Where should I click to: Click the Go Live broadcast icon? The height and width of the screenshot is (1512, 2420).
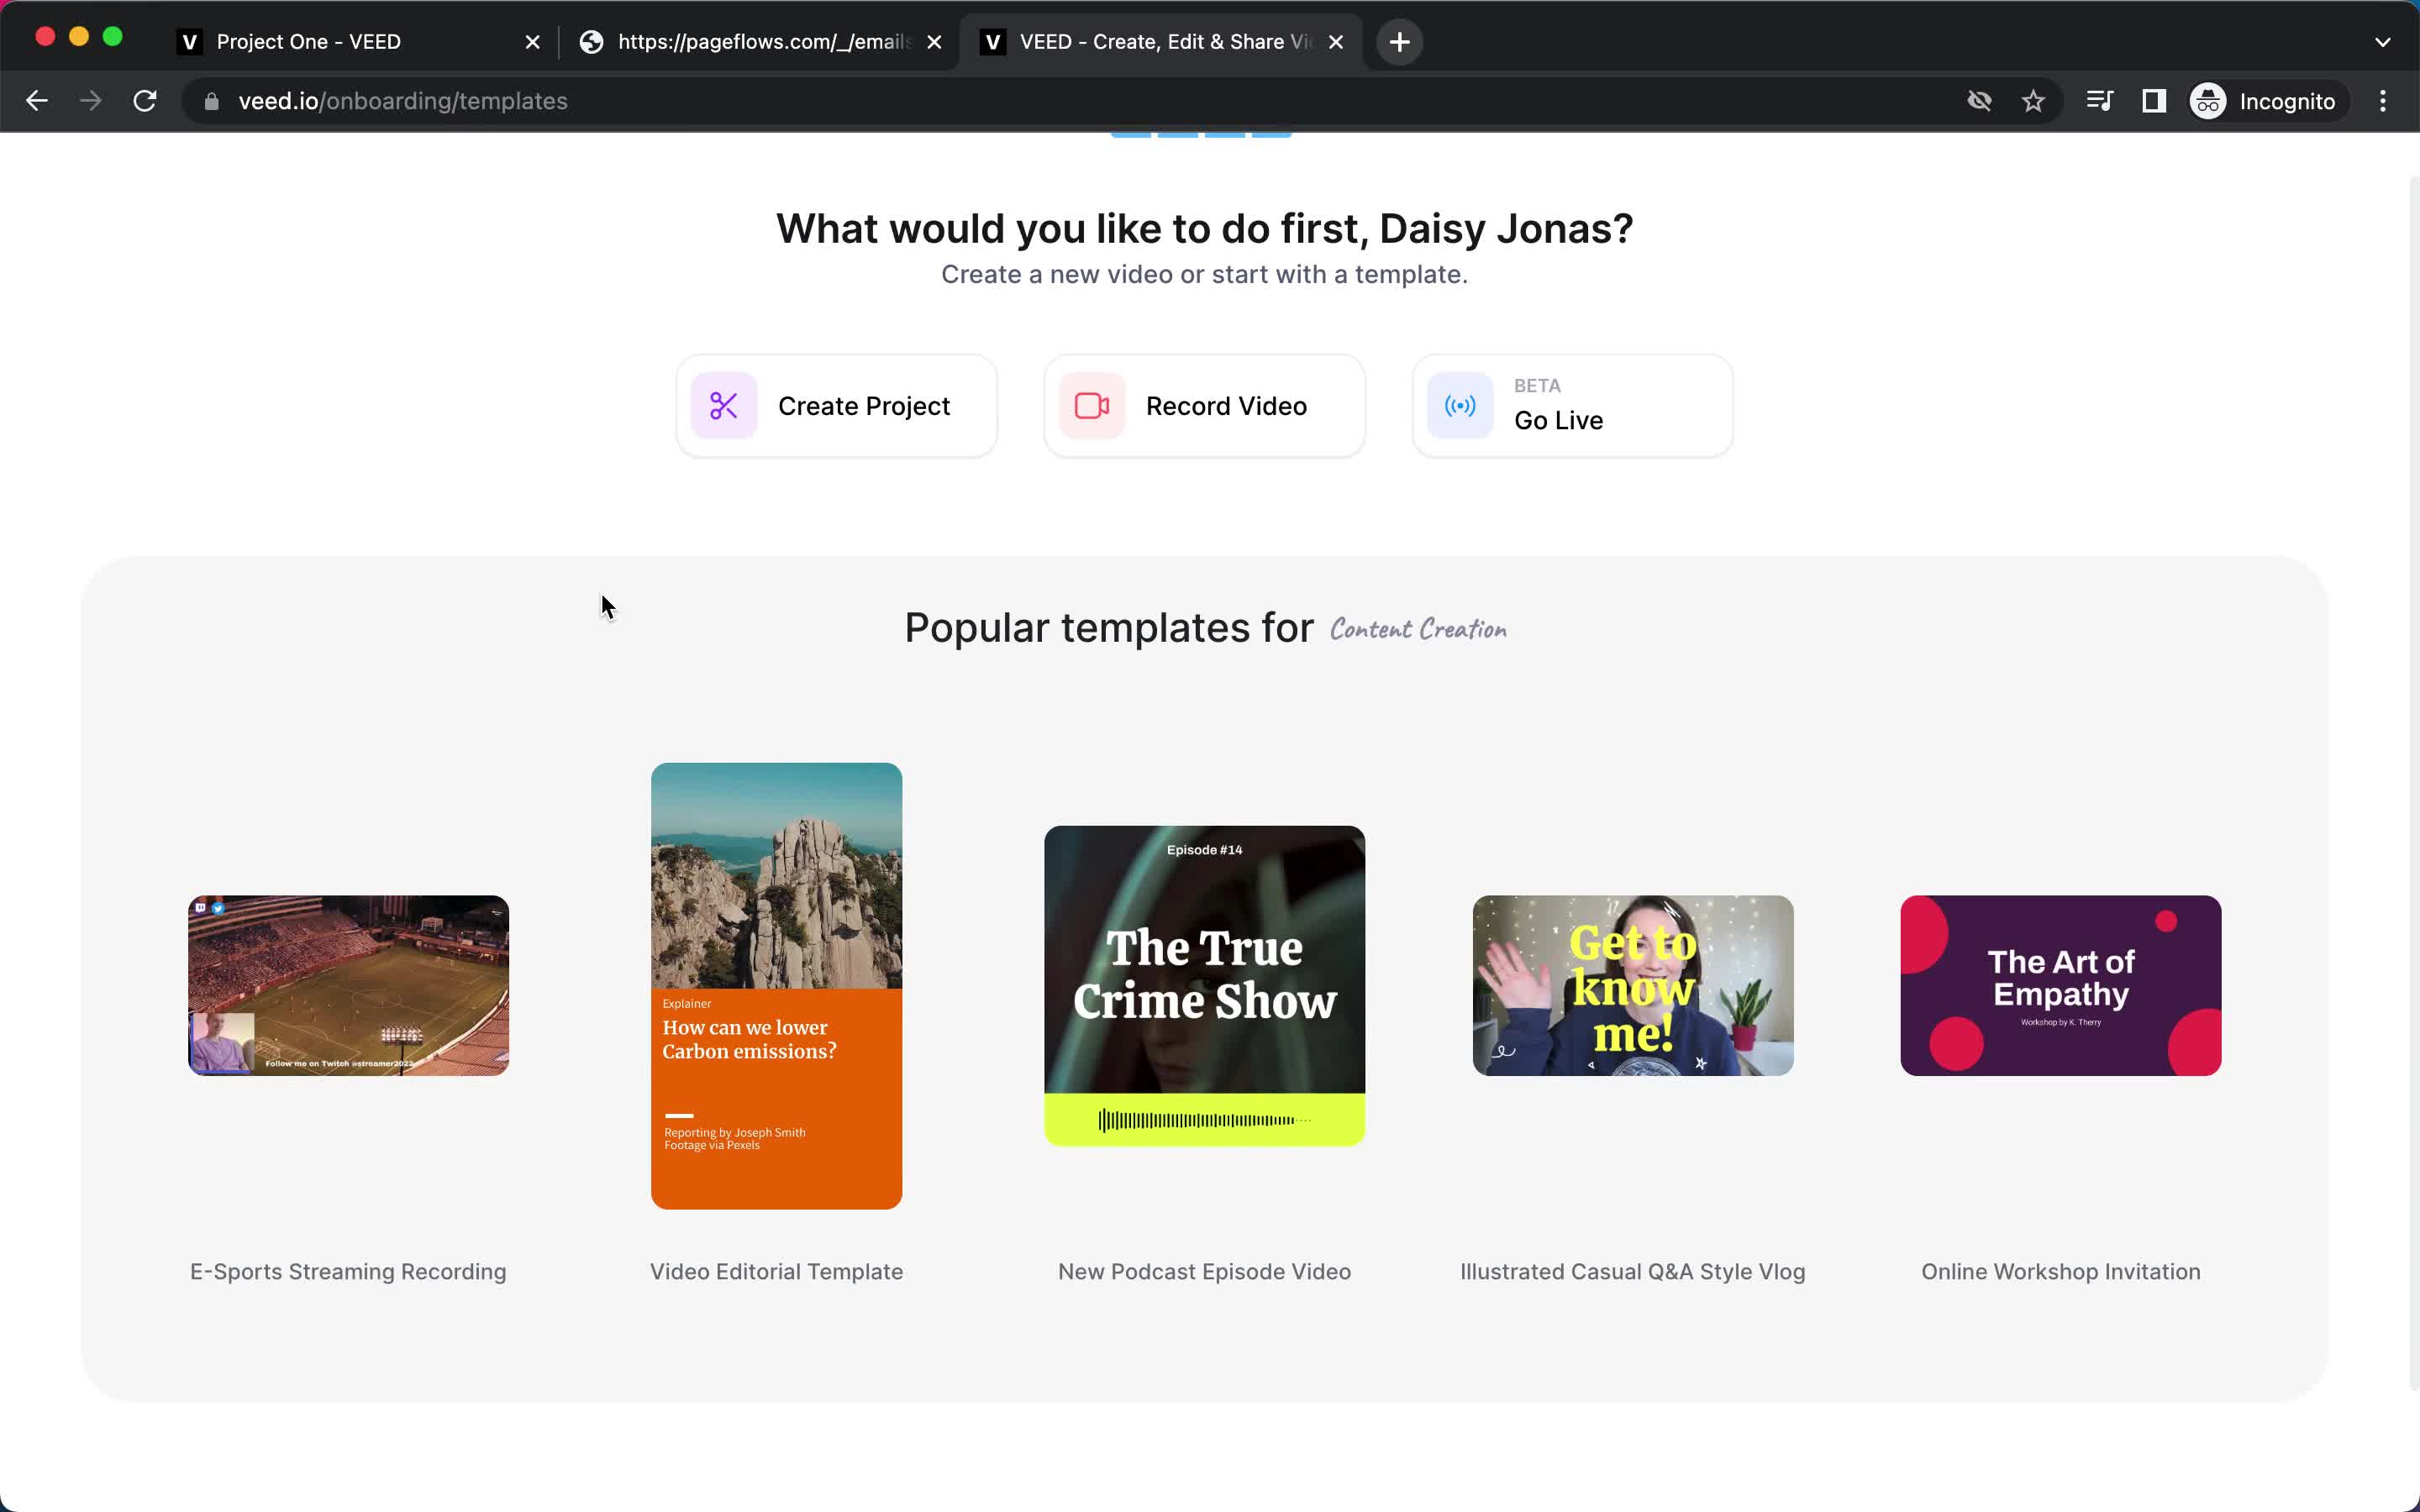[1460, 406]
